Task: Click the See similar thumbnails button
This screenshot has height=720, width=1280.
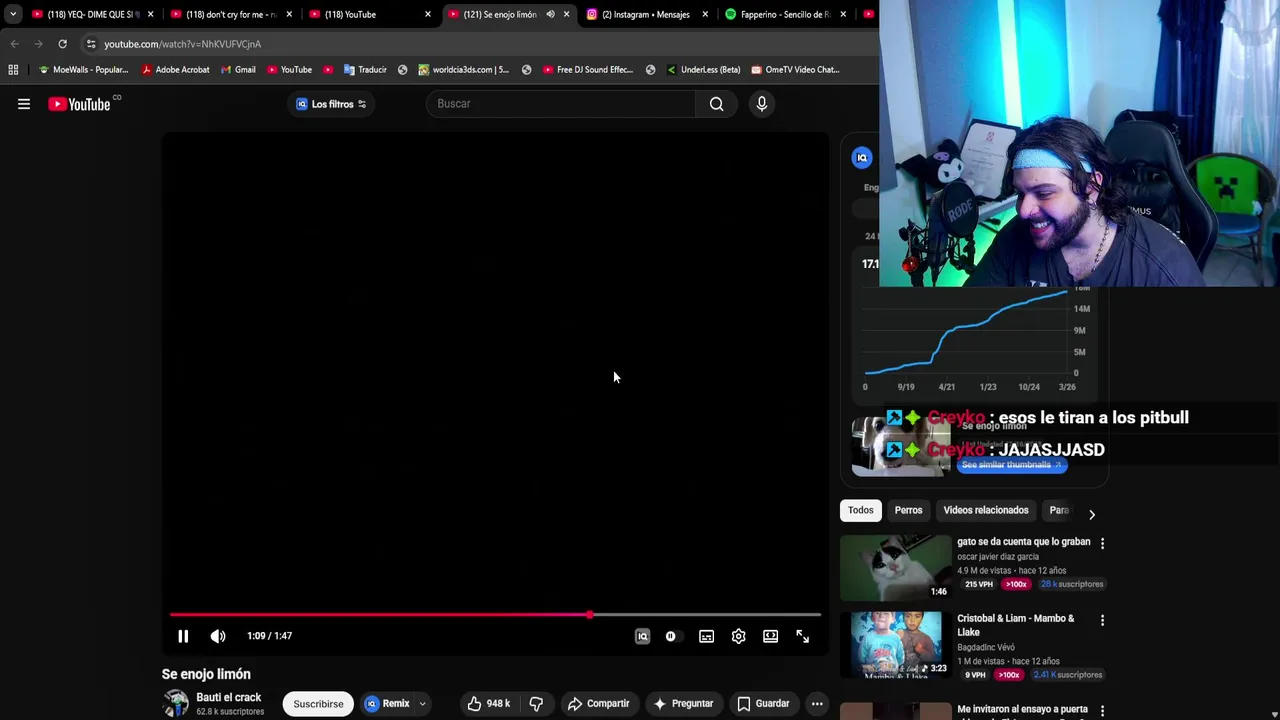Action: 1011,465
